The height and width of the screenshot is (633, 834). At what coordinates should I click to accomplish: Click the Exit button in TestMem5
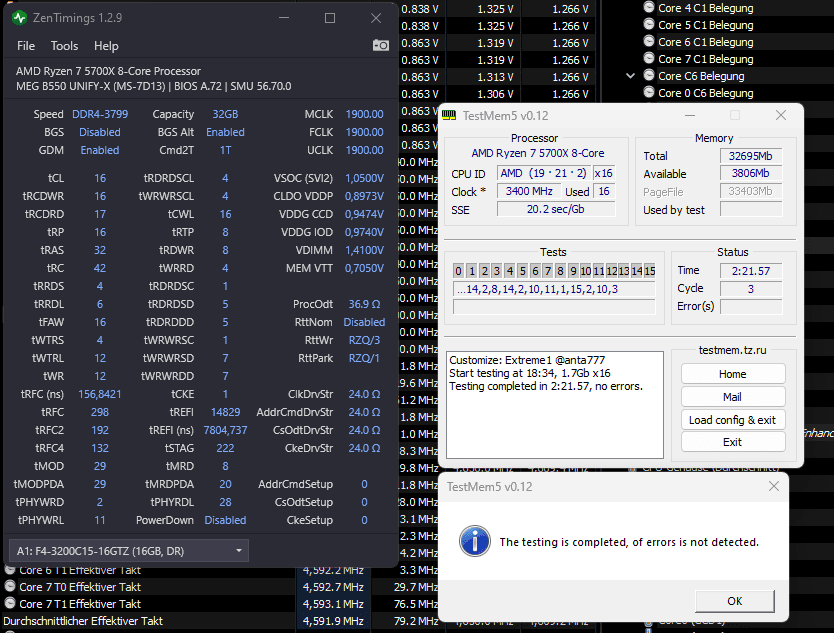pyautogui.click(x=732, y=442)
